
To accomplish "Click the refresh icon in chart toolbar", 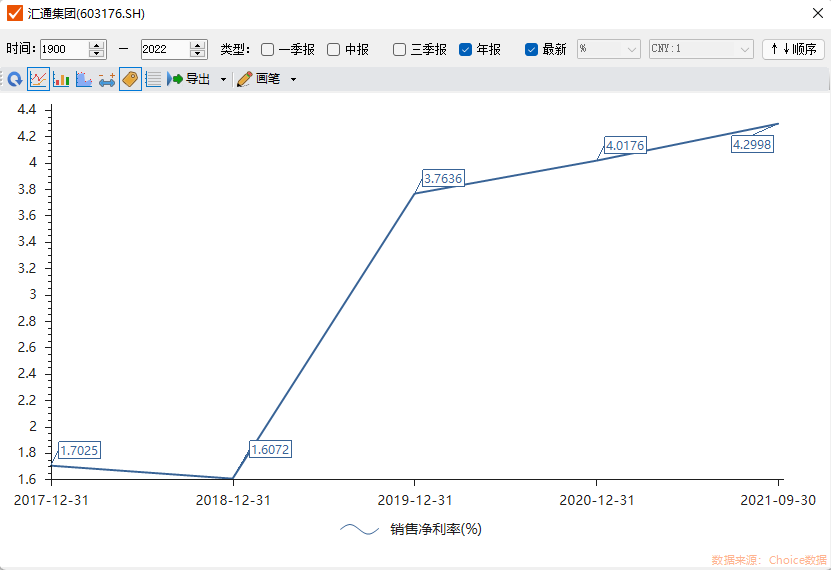I will click(15, 79).
